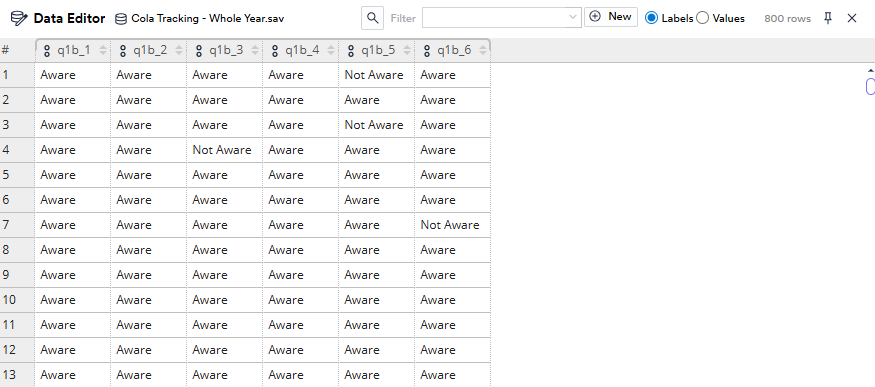Screen dimensions: 875x387
Task: Sort by q1b_6 using its sort arrows
Action: 482,51
